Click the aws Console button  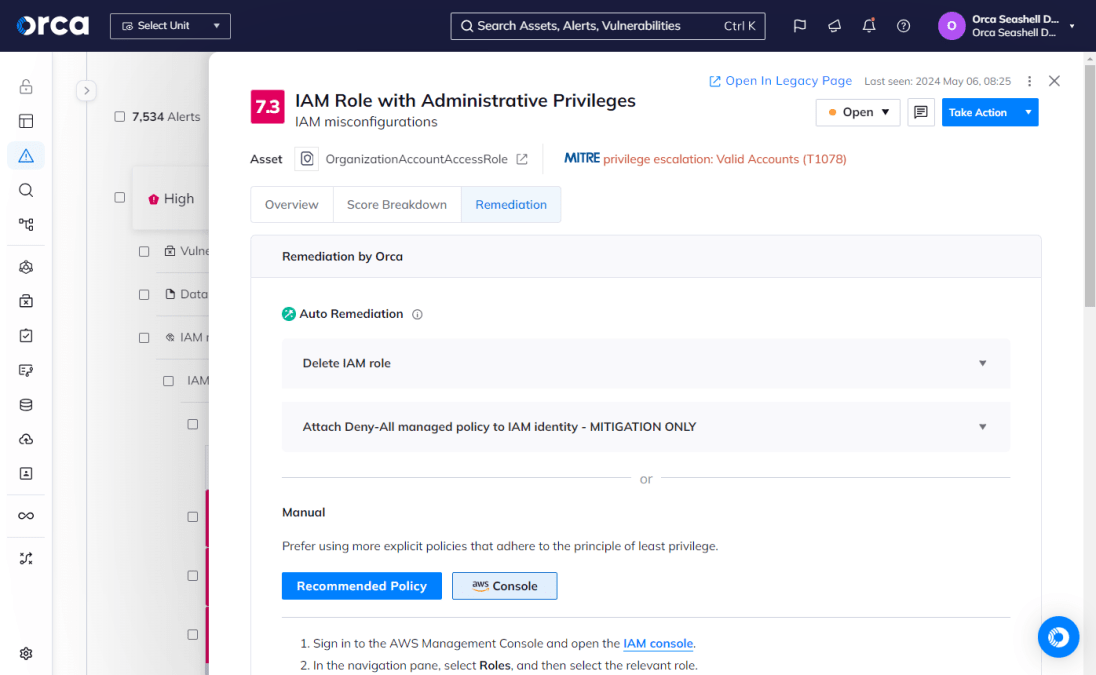point(505,586)
